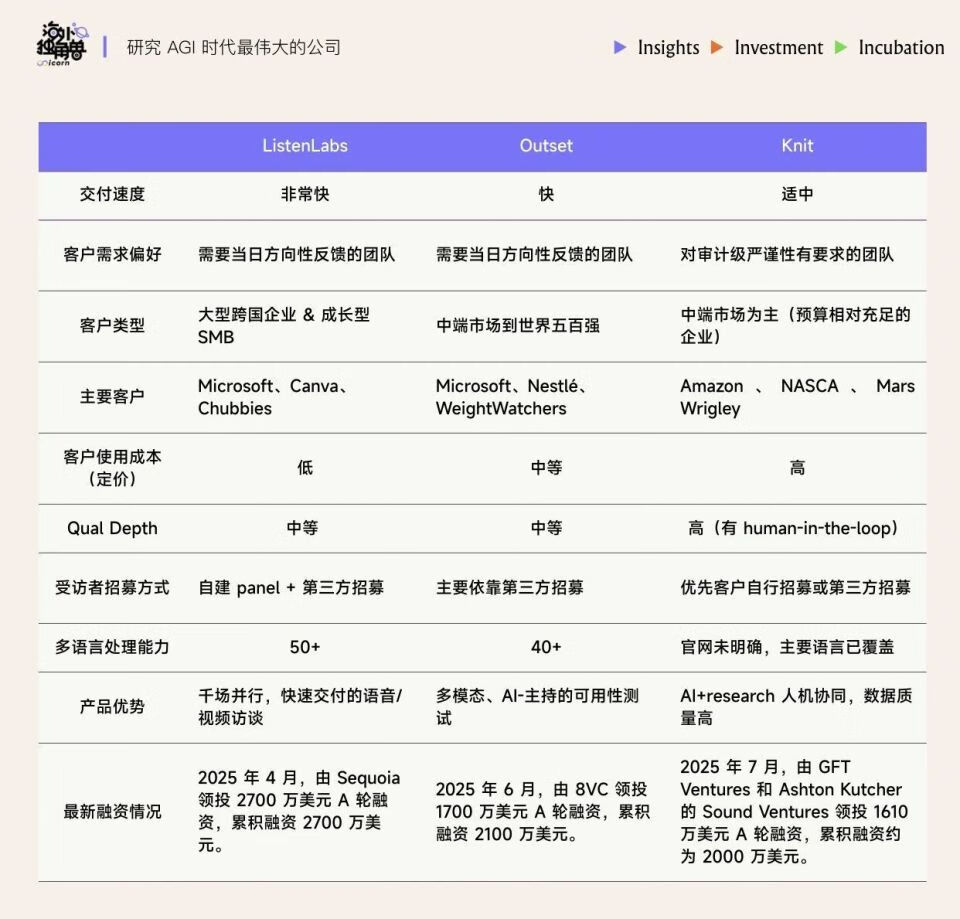Select the 最新融资情况 row label
Viewport: 960px width, 919px height.
point(112,811)
